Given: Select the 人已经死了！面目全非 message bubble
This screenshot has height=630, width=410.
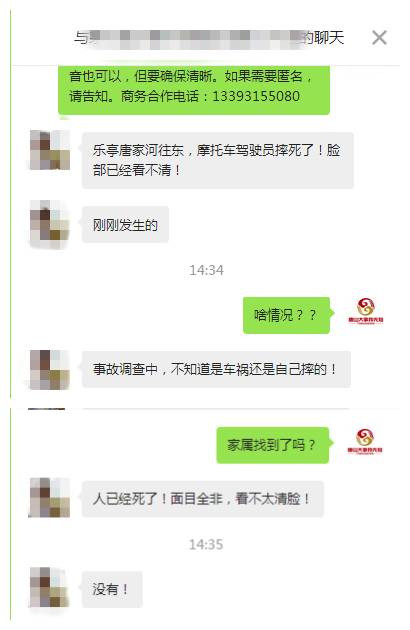Looking at the screenshot, I should [x=203, y=499].
